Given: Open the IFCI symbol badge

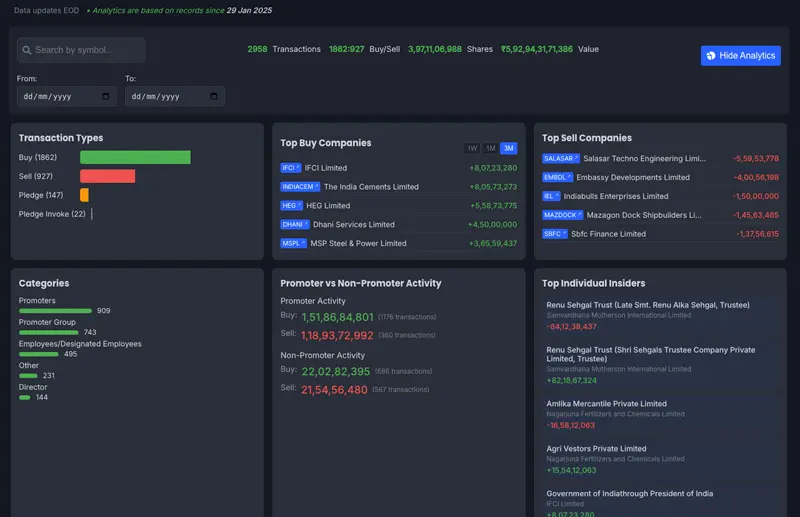Looking at the screenshot, I should [291, 168].
